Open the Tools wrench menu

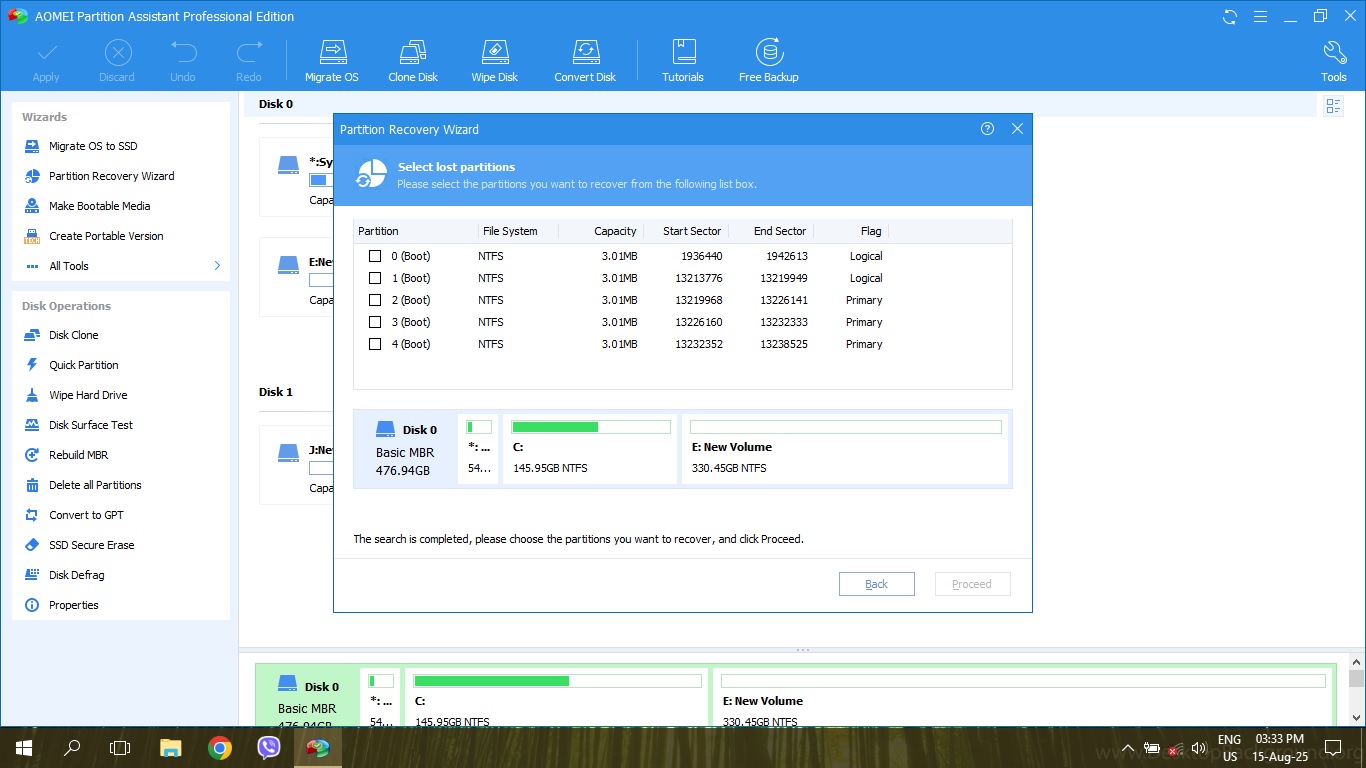pos(1333,61)
